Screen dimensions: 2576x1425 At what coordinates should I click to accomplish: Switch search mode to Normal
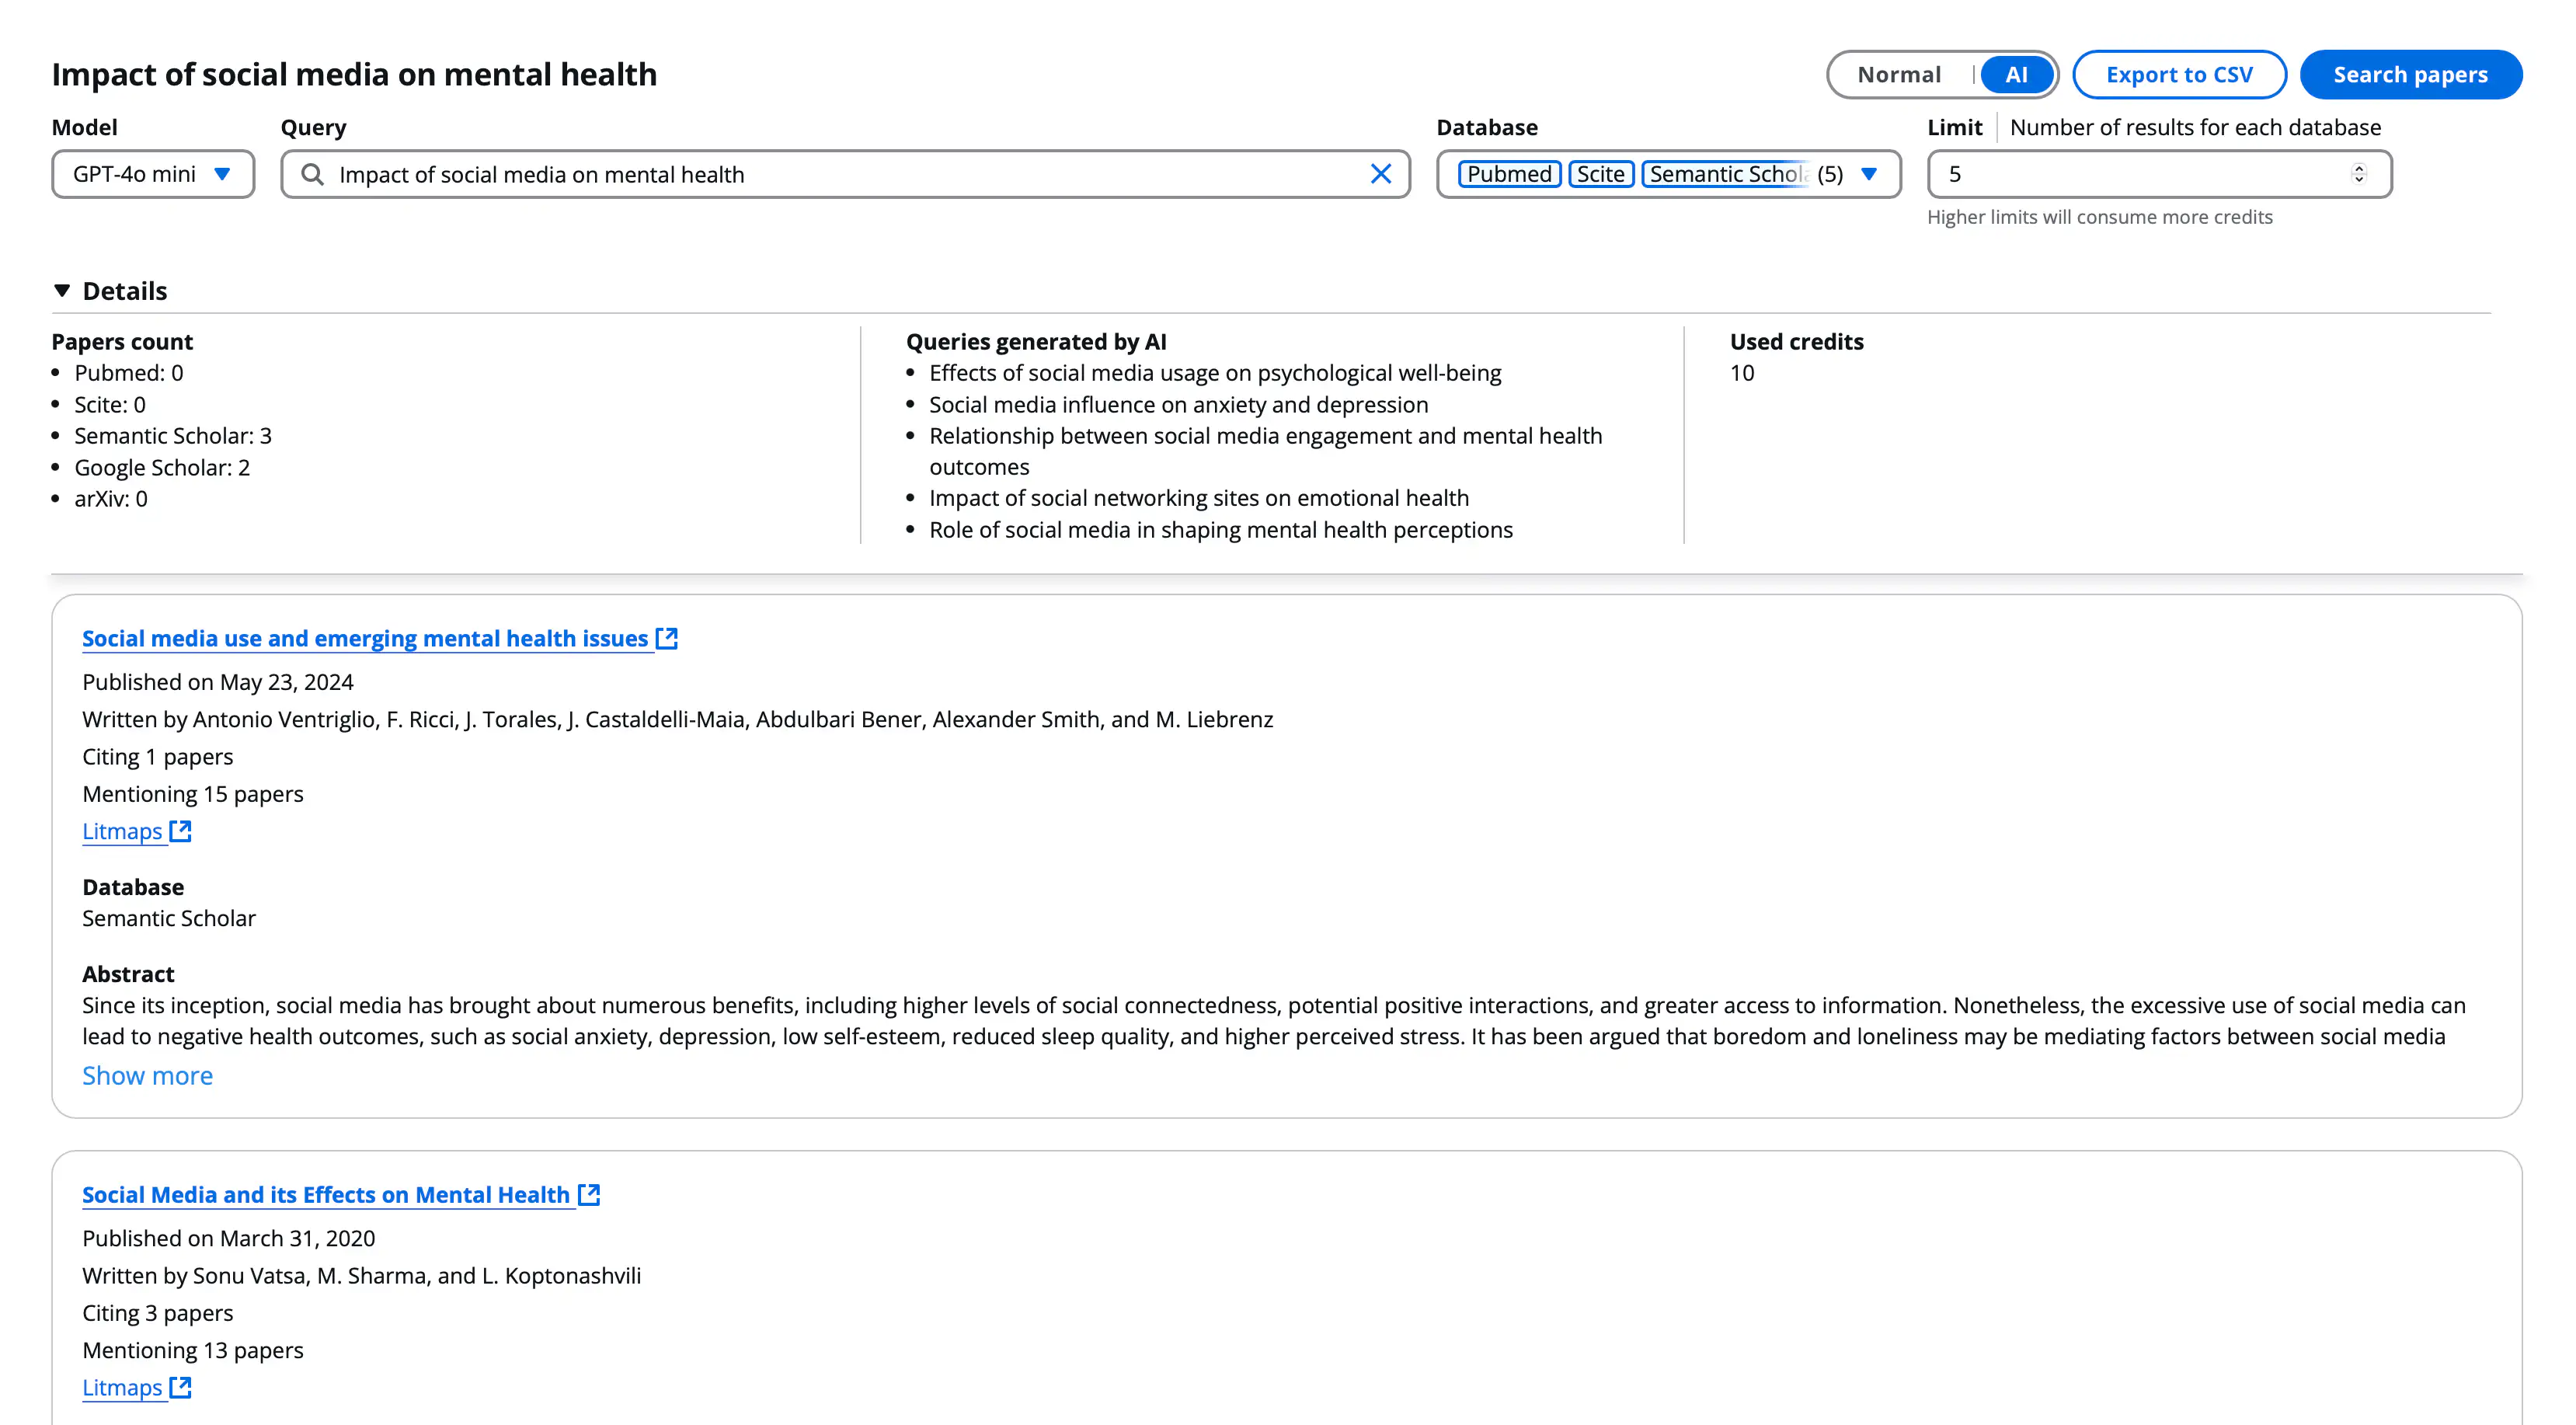point(1898,75)
